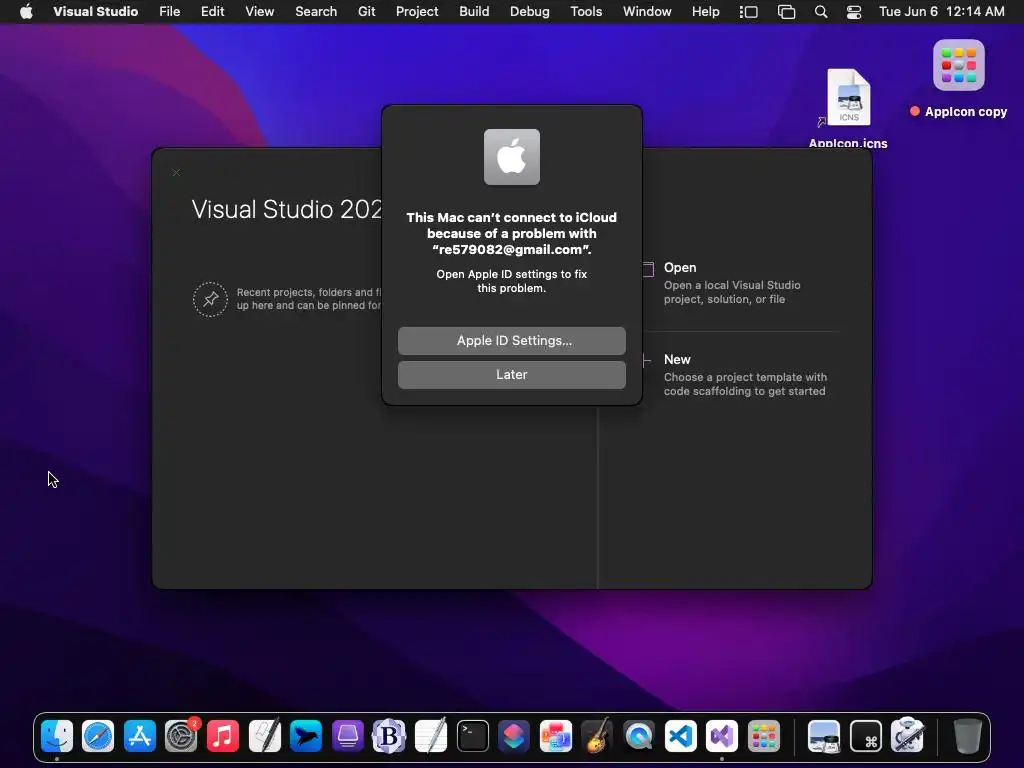Open Control Center from the menu bar
Screen dimensions: 1024x768
pyautogui.click(x=854, y=12)
